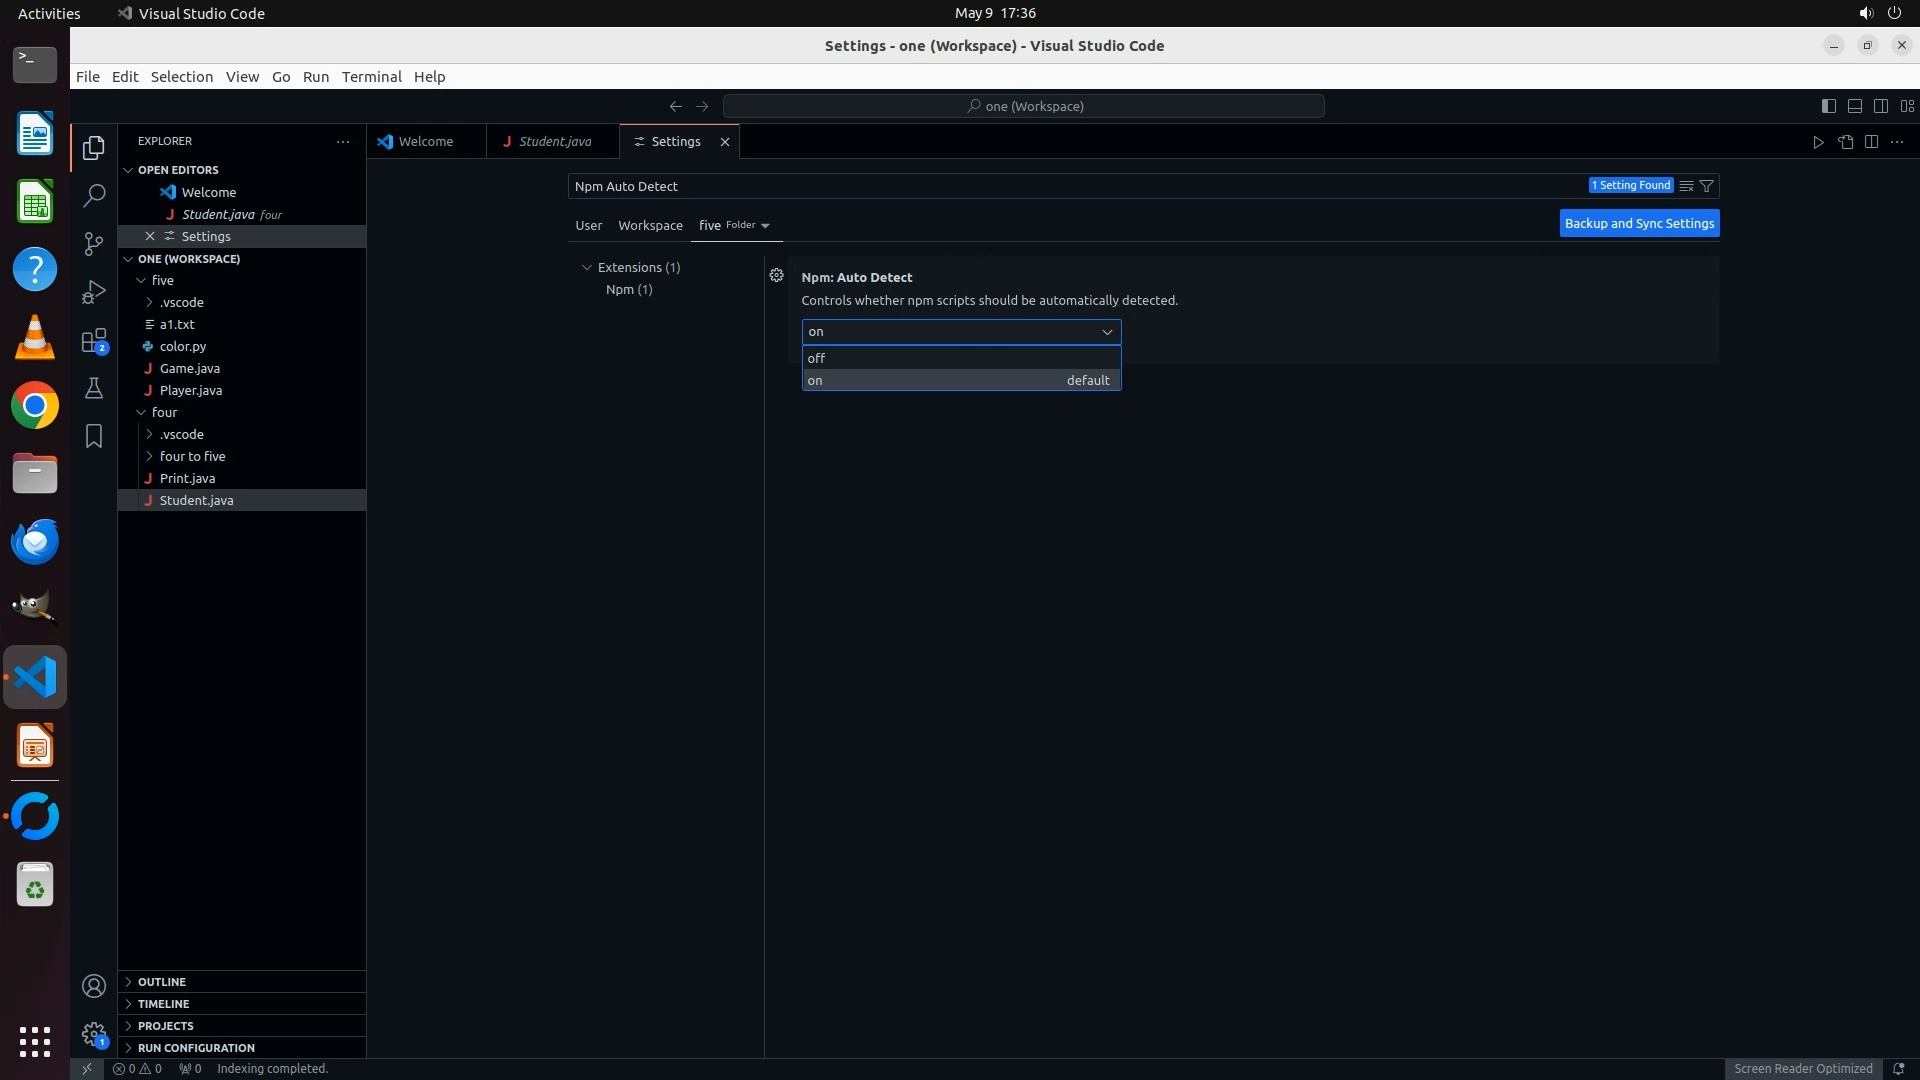Switch to the Student.java tab
The image size is (1920, 1080).
[554, 141]
